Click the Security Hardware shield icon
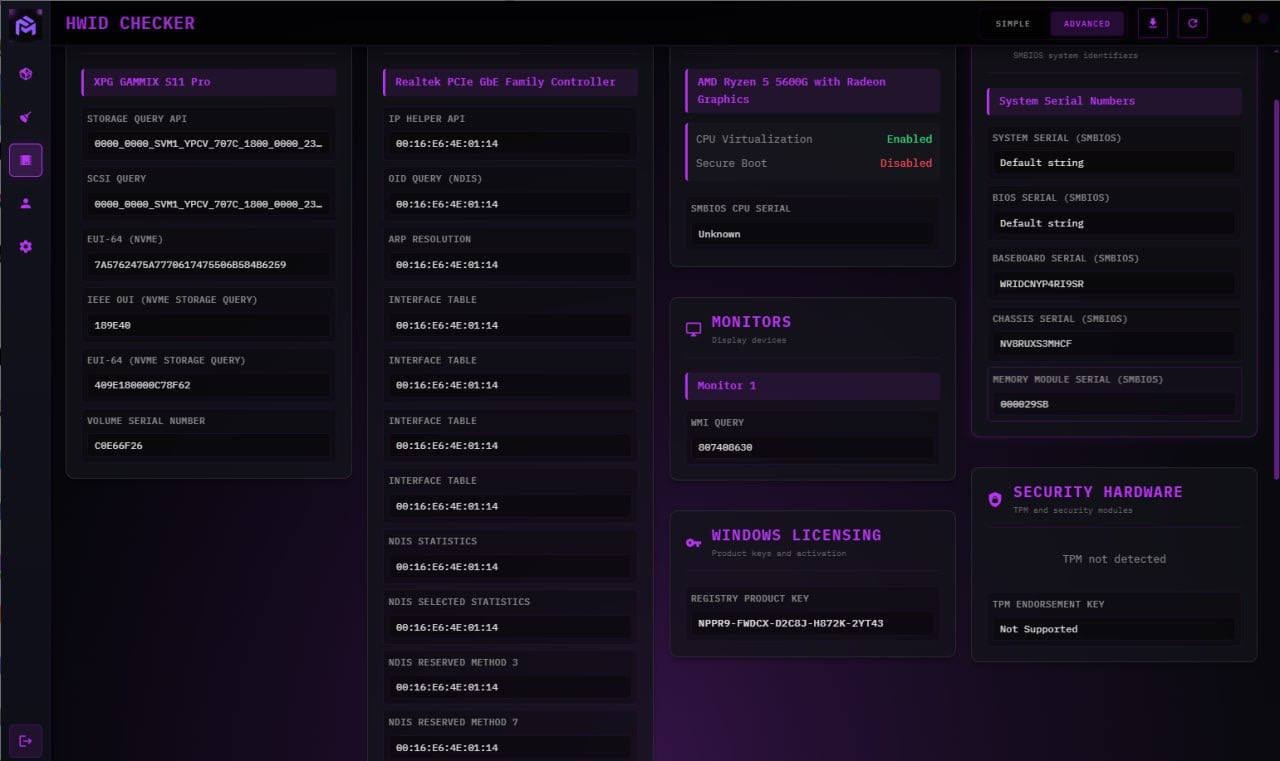1280x761 pixels. [x=994, y=498]
